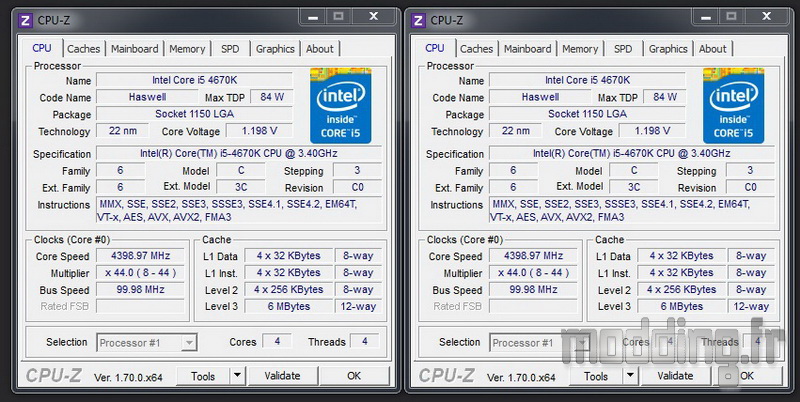Click Level 2 4 x 256 KBytes in left window

click(289, 290)
